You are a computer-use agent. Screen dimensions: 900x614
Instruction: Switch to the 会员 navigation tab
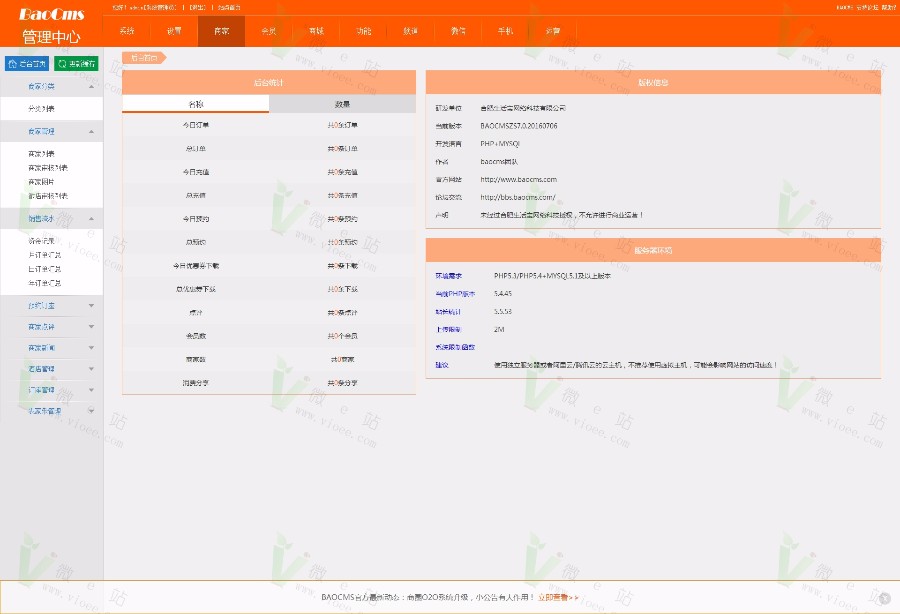point(268,31)
